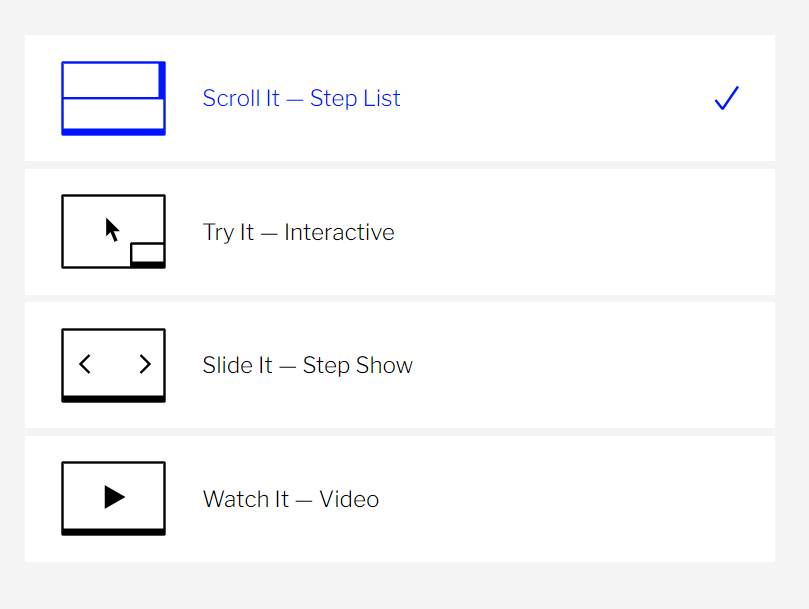Click the blue checkmark next to Scroll It
This screenshot has height=609, width=809.
point(726,98)
